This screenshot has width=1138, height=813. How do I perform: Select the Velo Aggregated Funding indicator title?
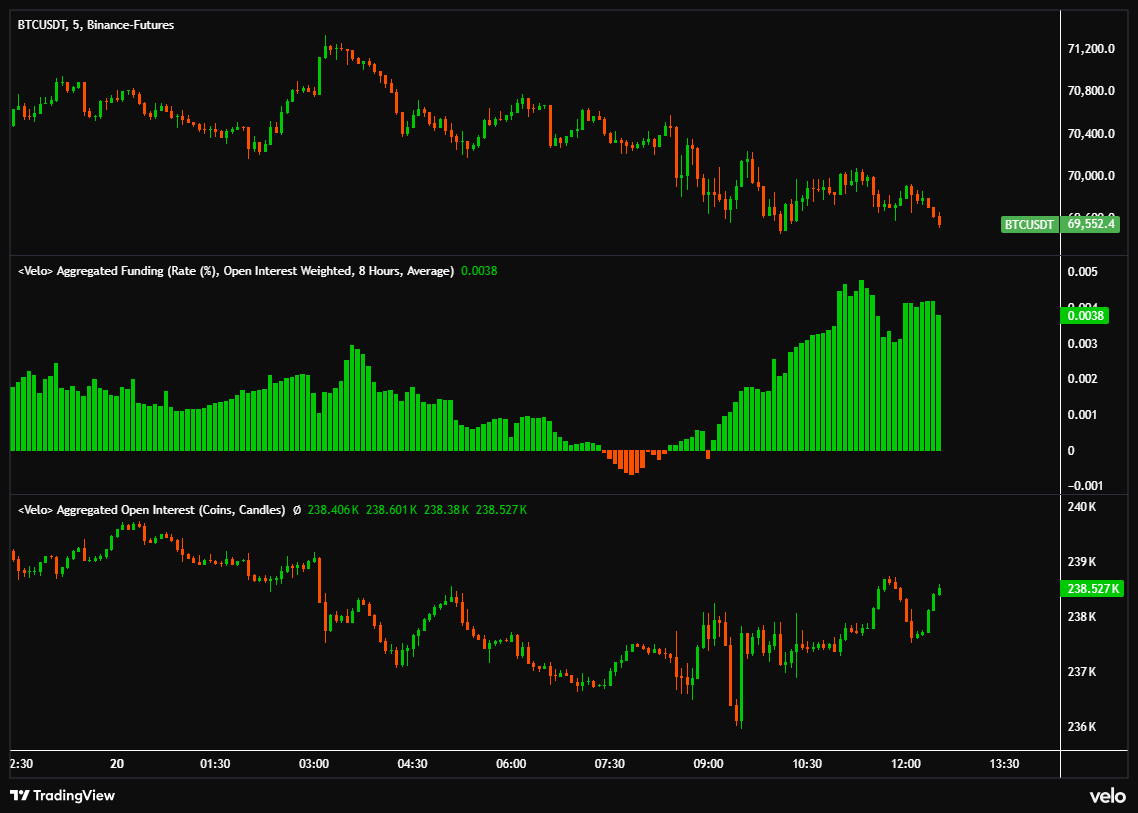tap(236, 271)
